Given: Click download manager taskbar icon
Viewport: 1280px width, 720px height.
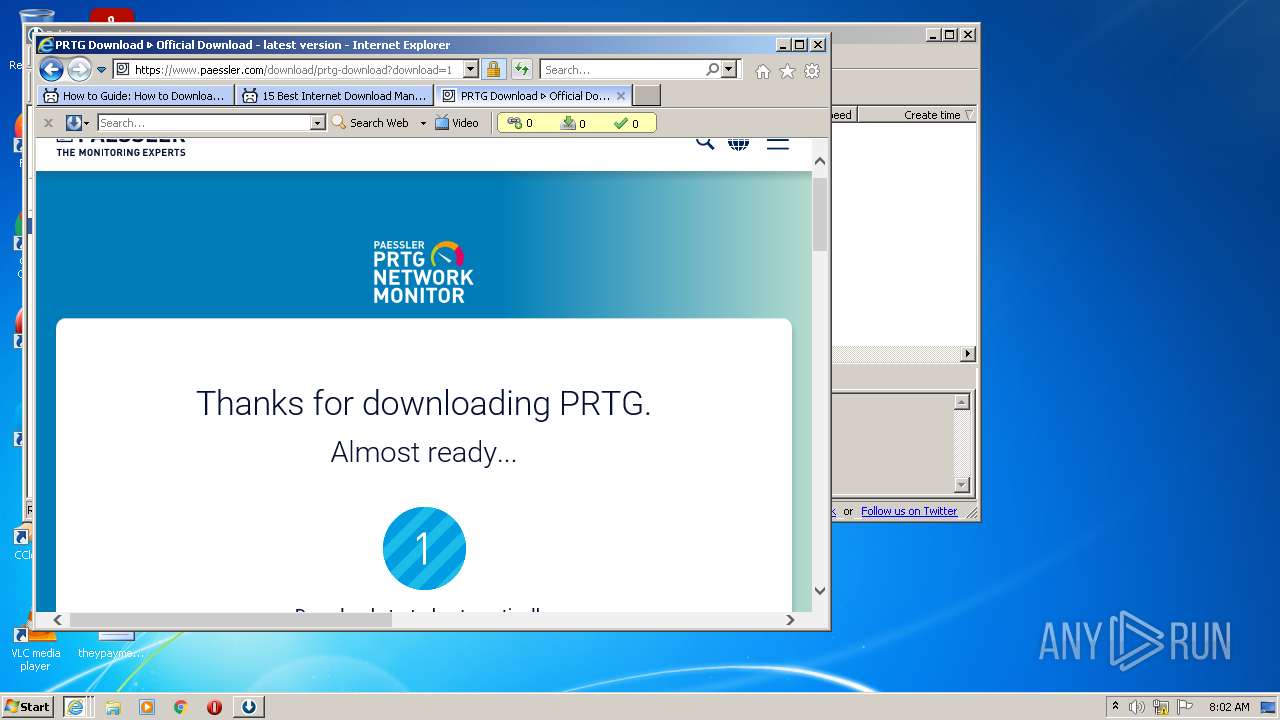Looking at the screenshot, I should 249,707.
